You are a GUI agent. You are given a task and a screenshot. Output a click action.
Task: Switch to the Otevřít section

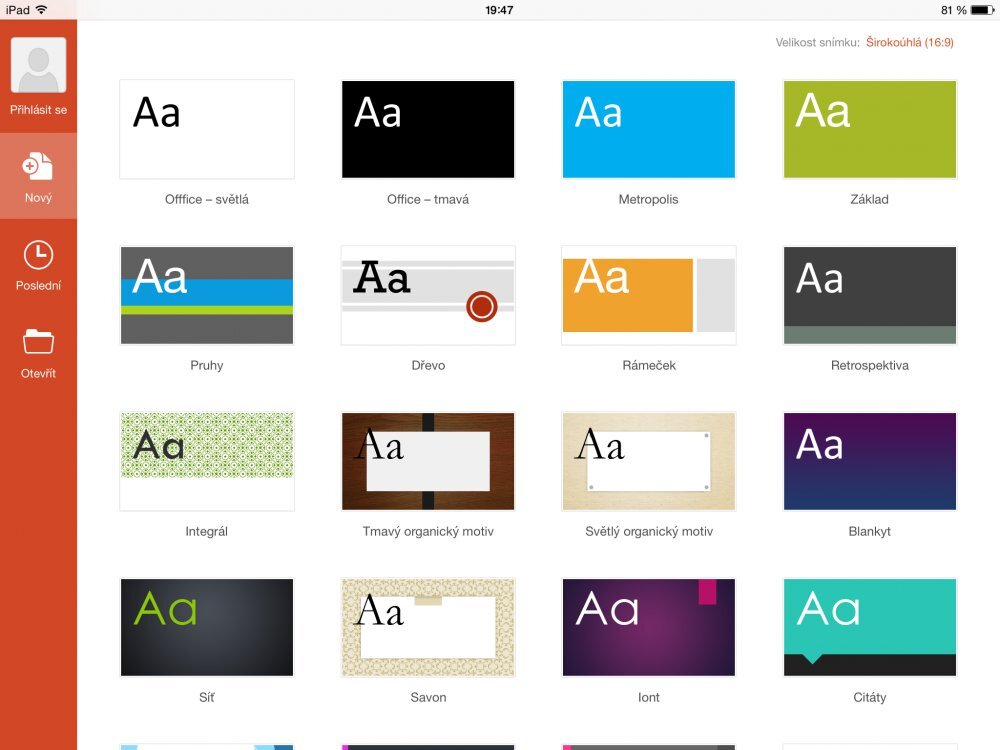(x=38, y=352)
